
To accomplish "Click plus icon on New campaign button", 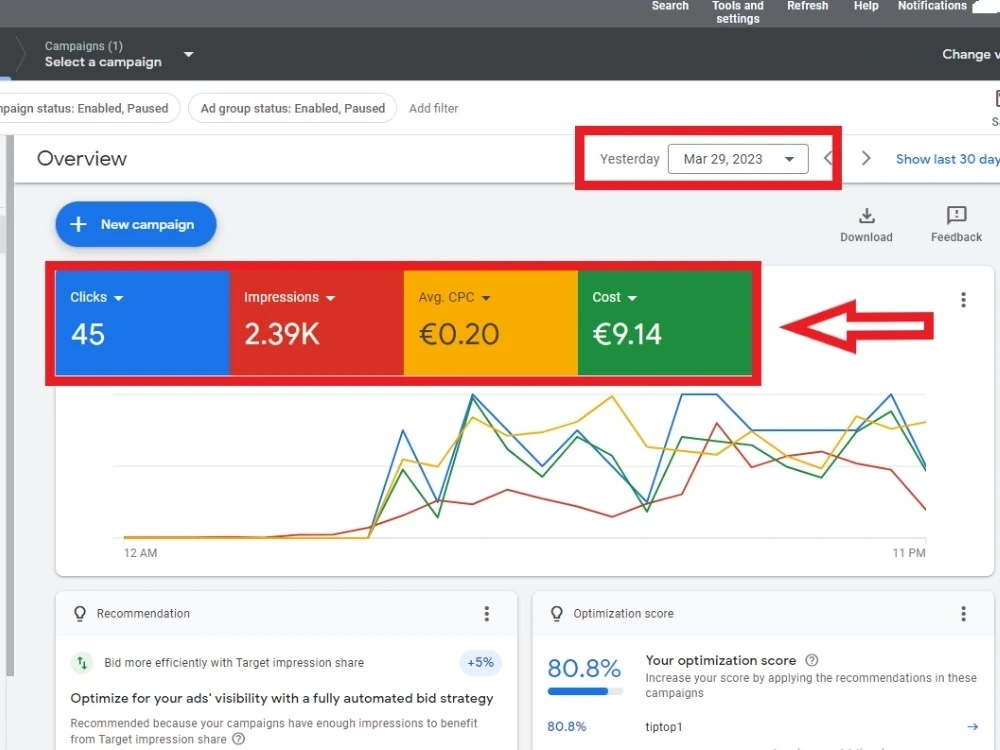I will pyautogui.click(x=78, y=224).
